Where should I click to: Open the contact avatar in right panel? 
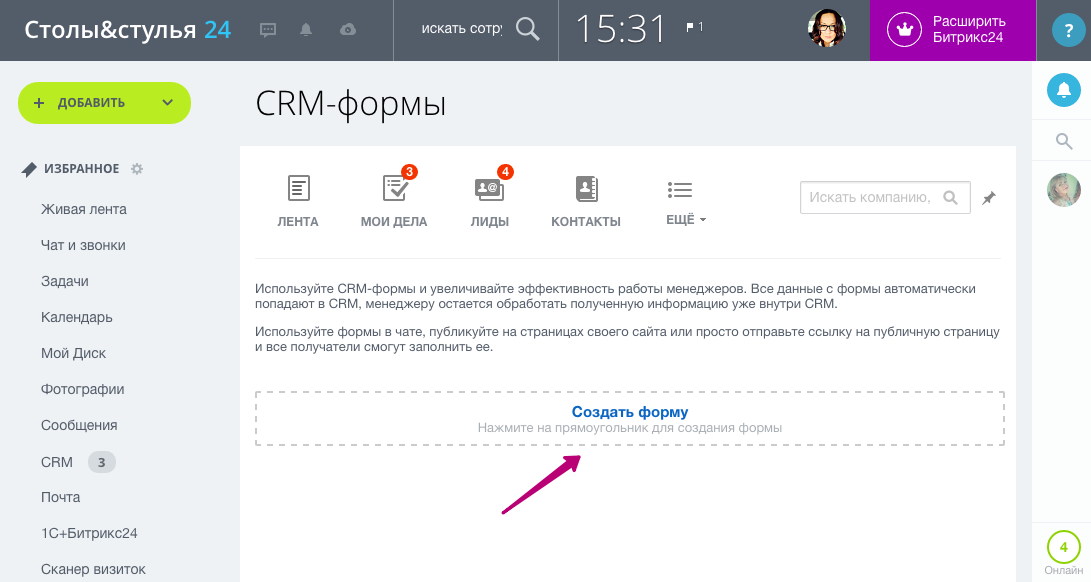(x=1064, y=190)
